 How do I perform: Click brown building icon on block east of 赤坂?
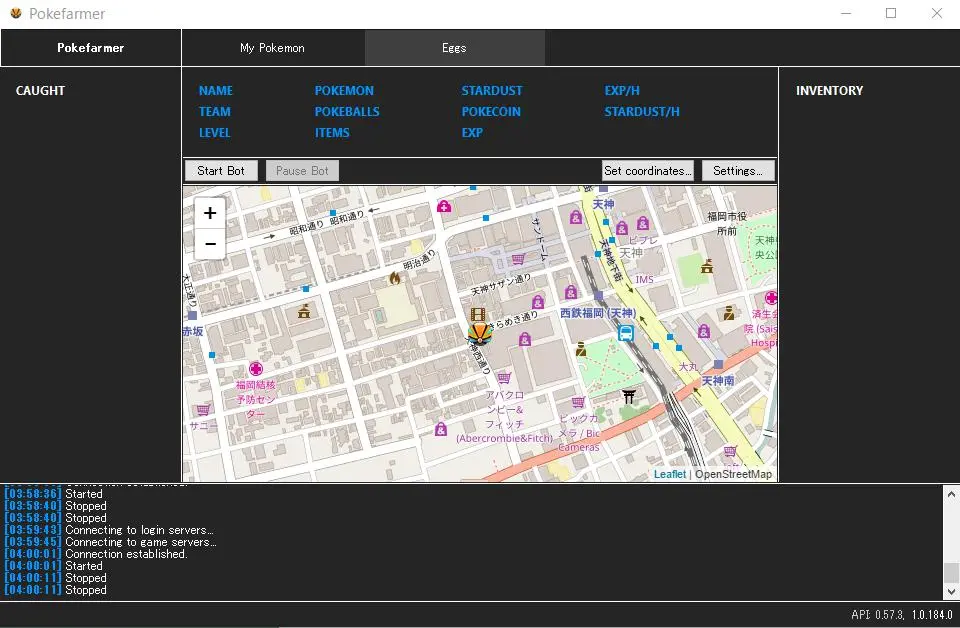(x=304, y=311)
